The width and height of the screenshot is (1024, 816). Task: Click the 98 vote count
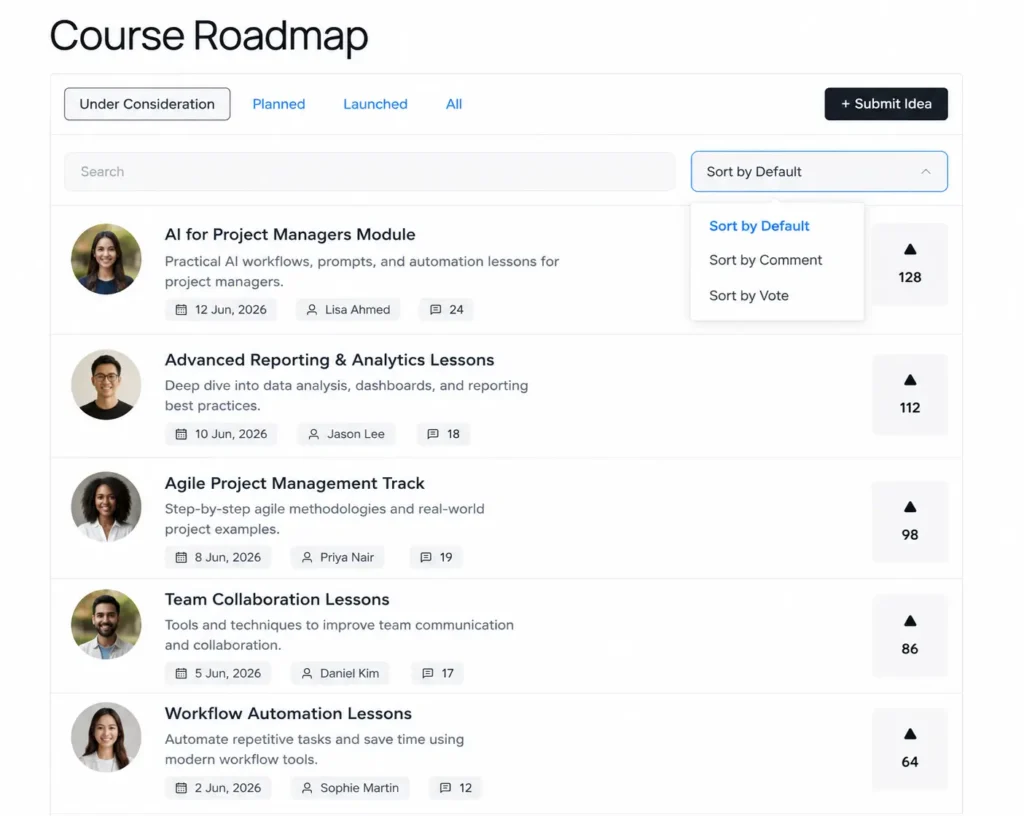pyautogui.click(x=910, y=535)
